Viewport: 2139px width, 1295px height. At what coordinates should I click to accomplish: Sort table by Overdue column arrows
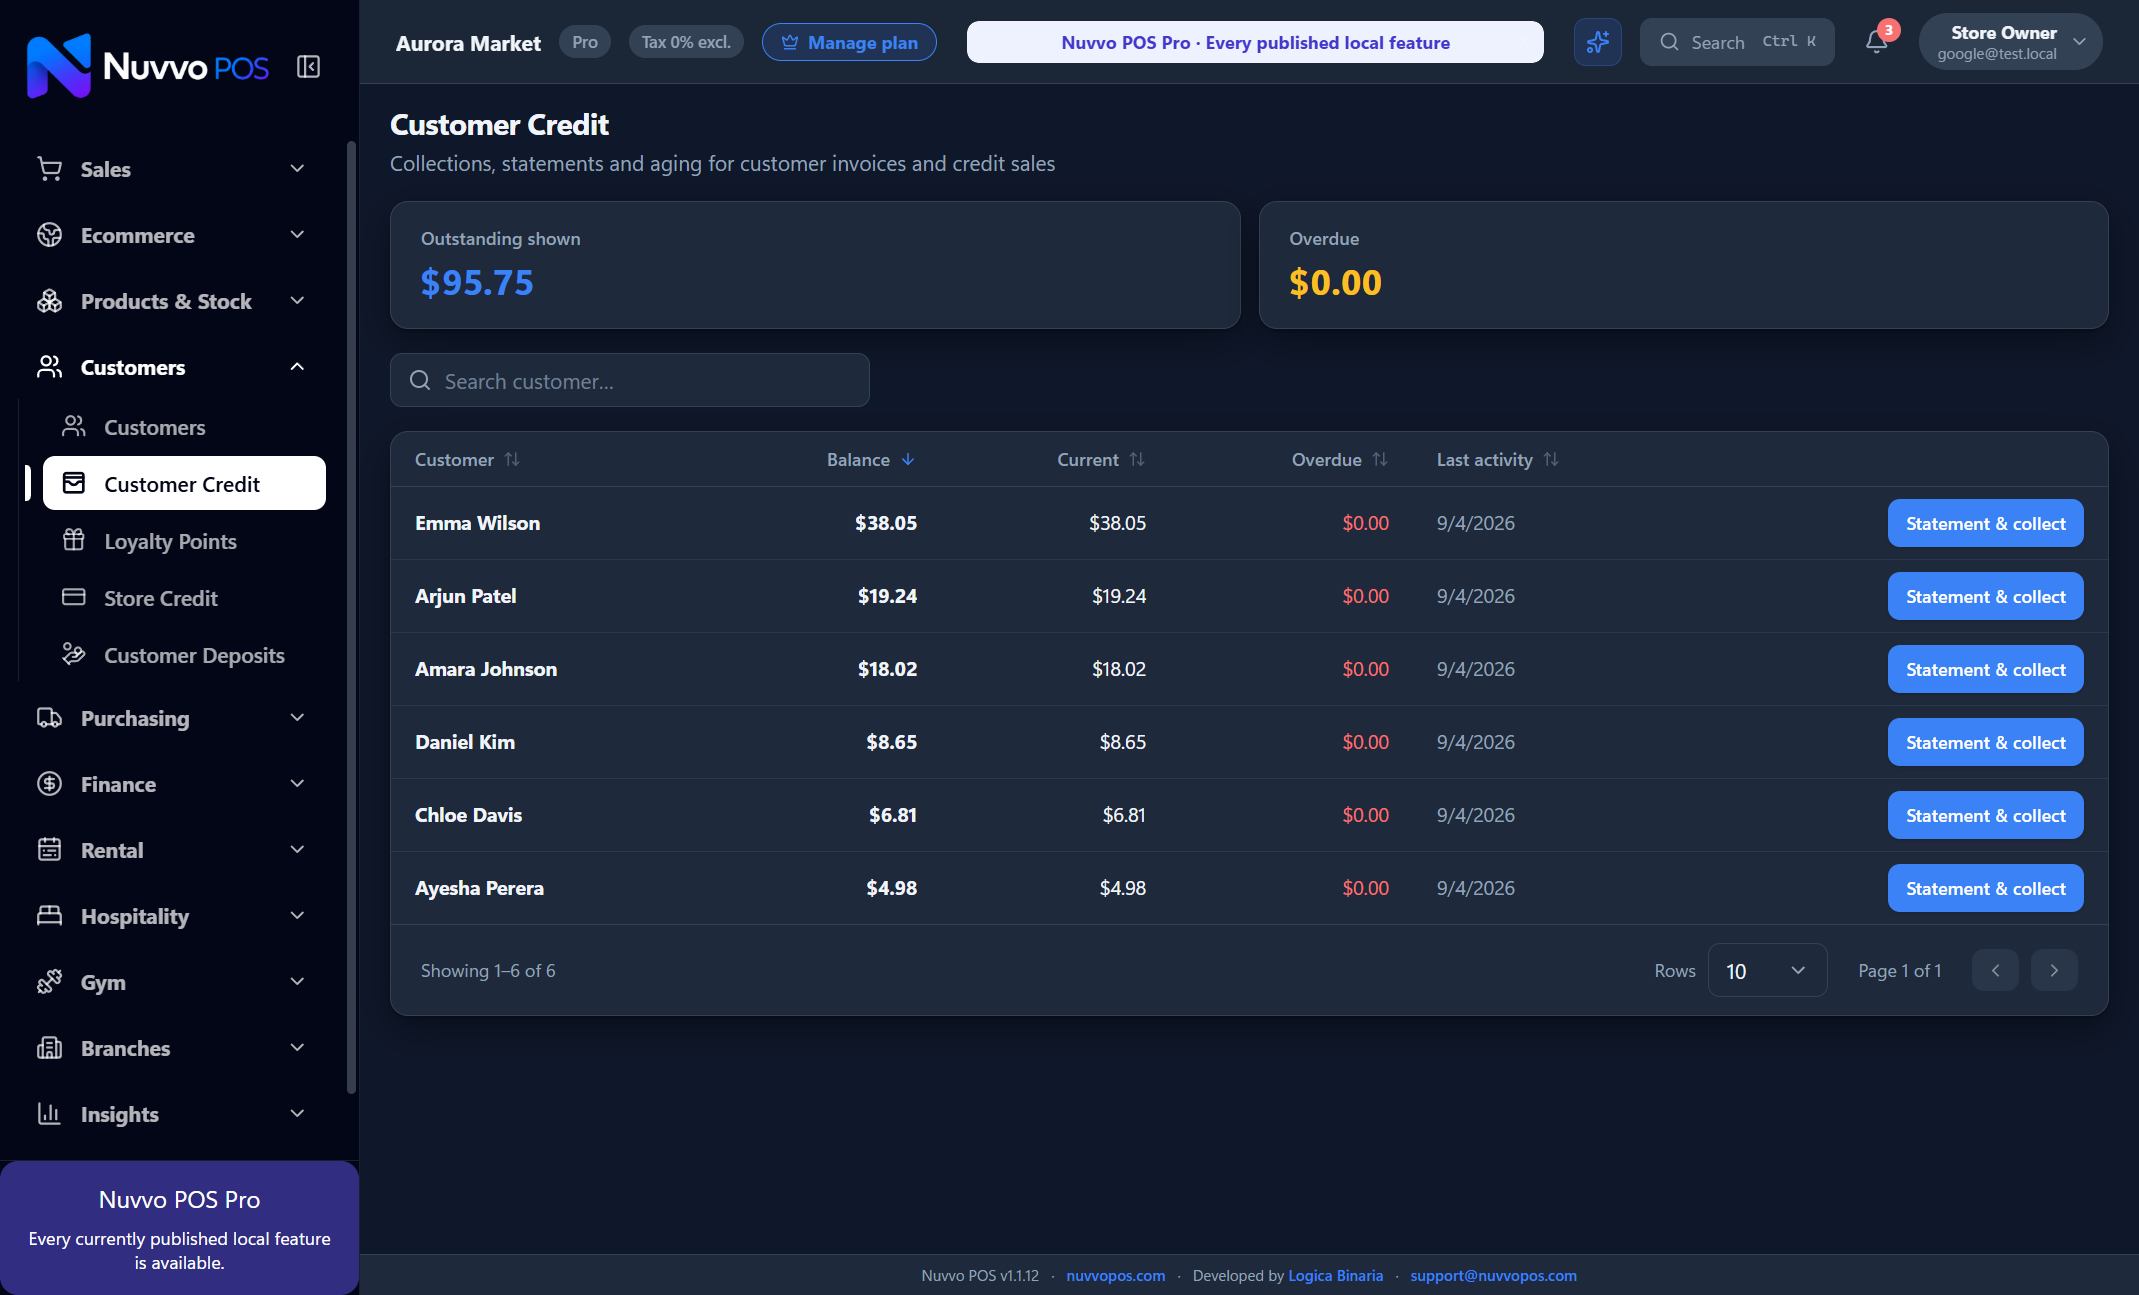point(1380,459)
